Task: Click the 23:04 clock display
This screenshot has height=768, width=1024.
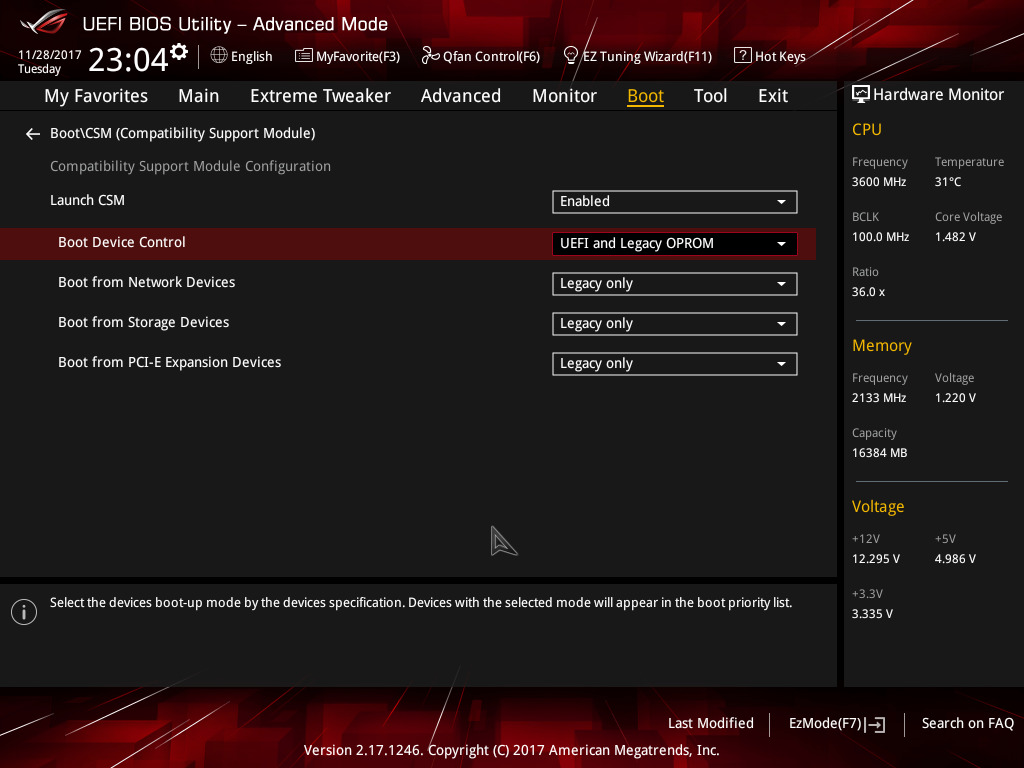Action: tap(129, 59)
